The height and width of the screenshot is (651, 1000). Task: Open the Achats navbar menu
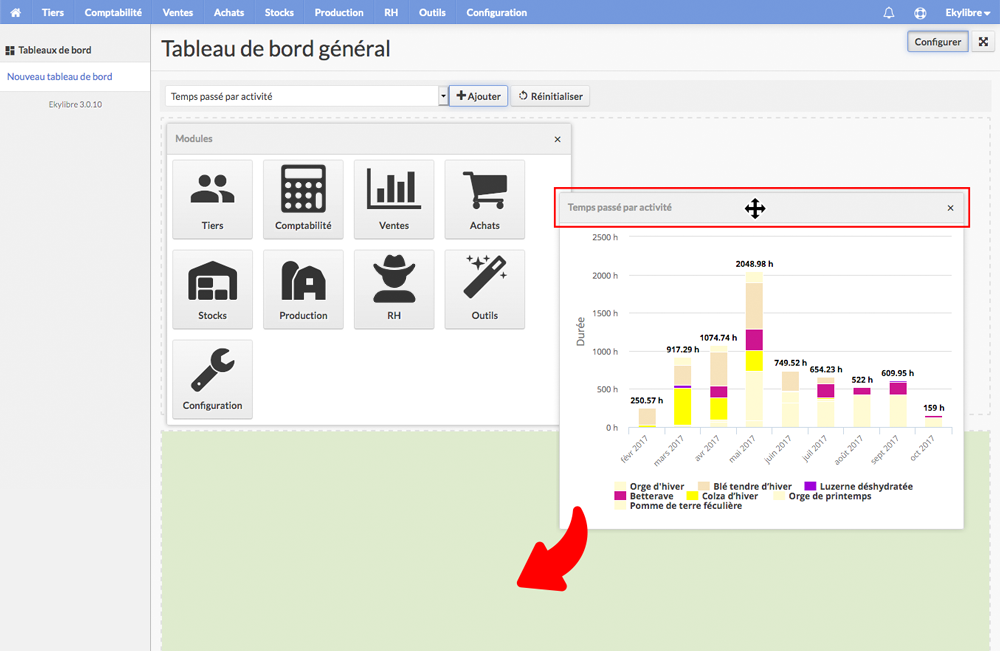click(229, 12)
